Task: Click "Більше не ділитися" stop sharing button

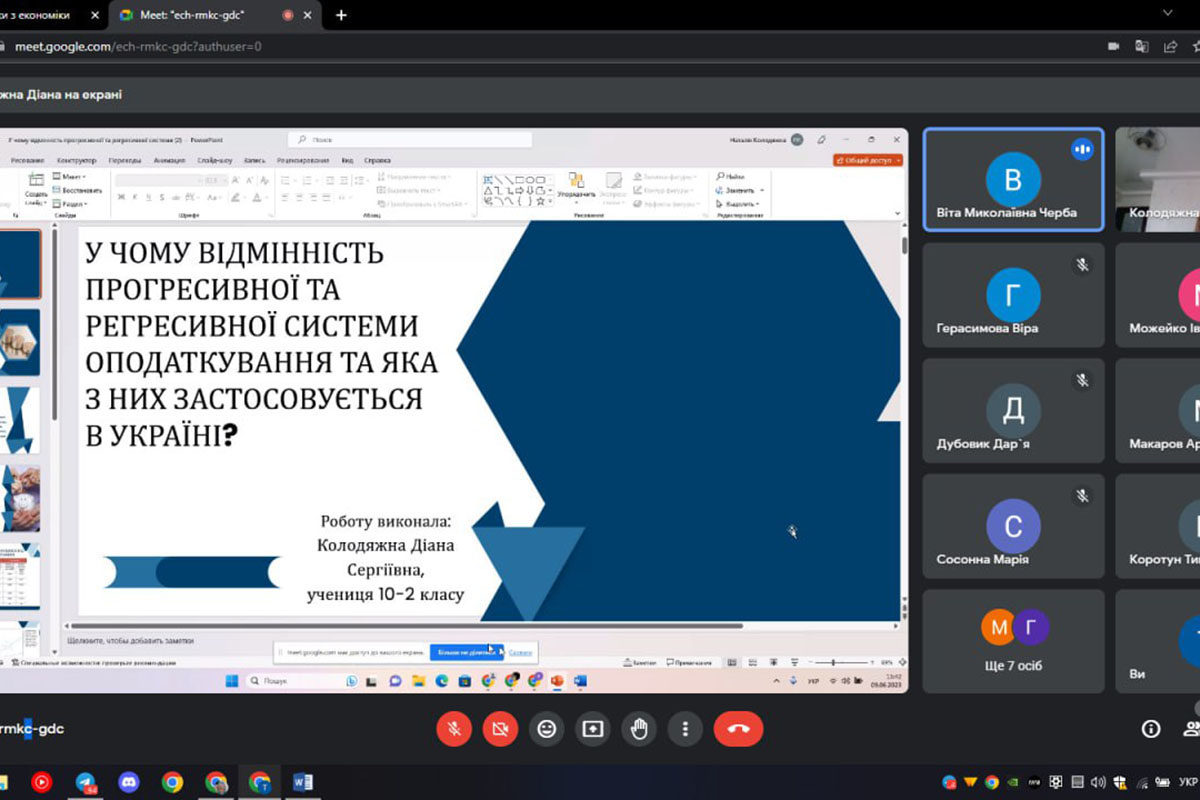Action: [465, 653]
